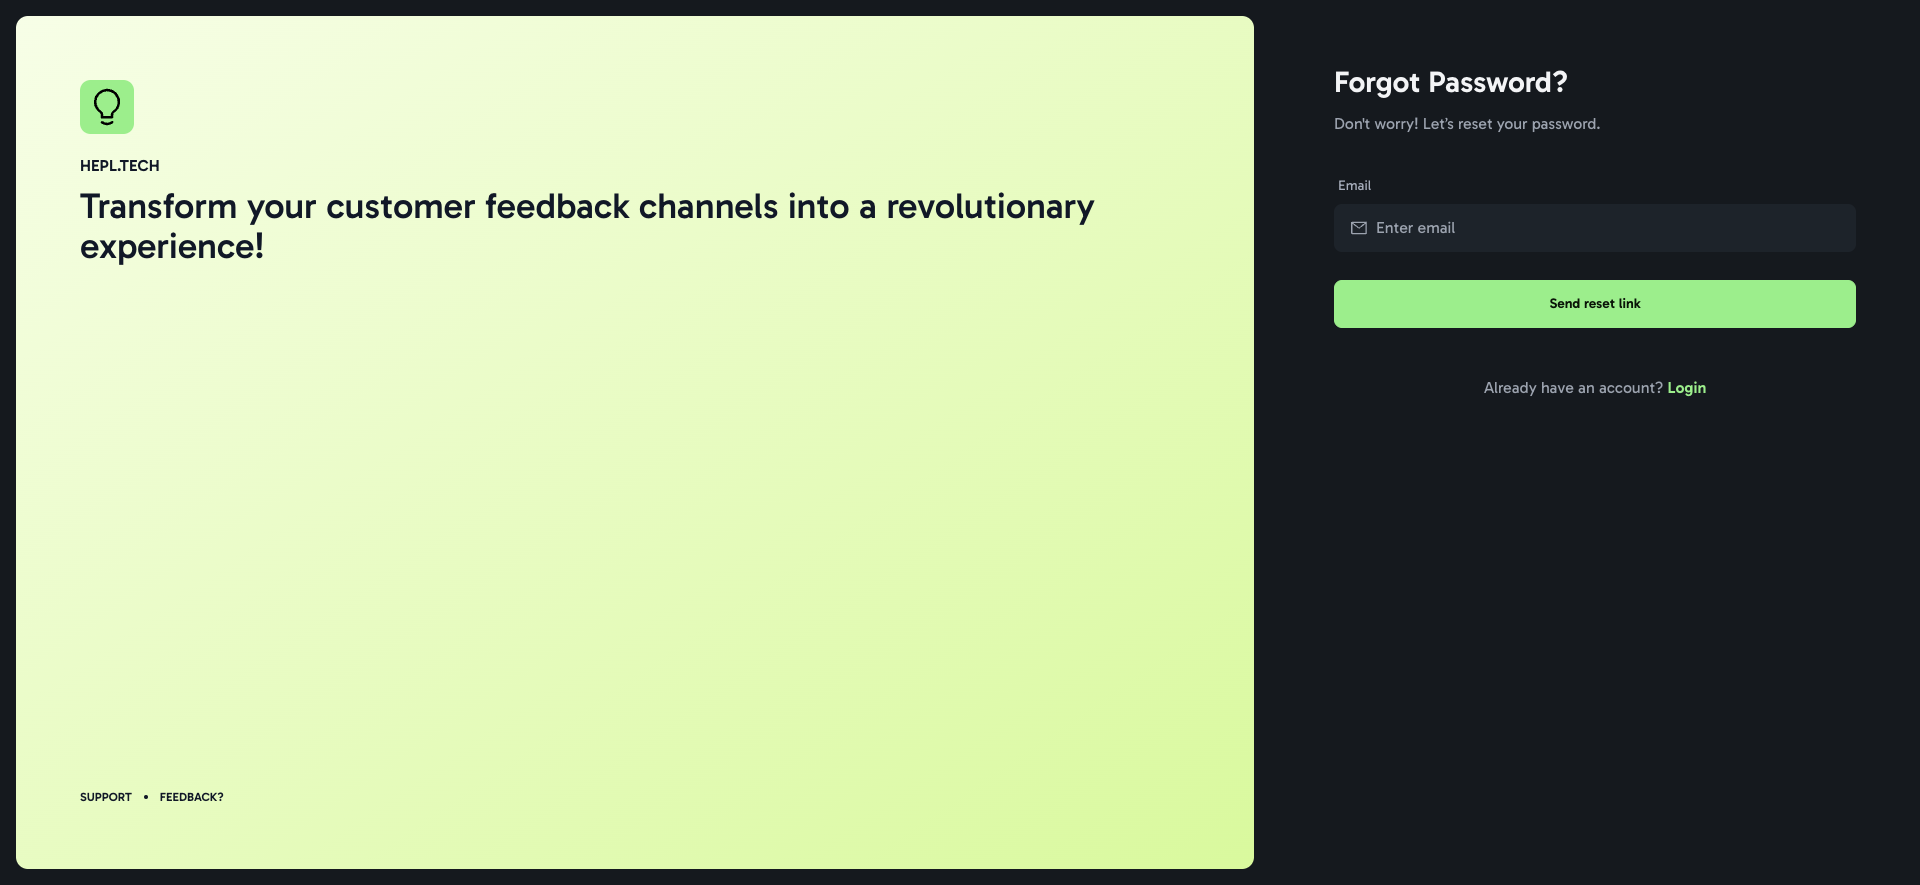Image resolution: width=1920 pixels, height=885 pixels.
Task: Click the word "customer" in the headline
Action: [400, 207]
